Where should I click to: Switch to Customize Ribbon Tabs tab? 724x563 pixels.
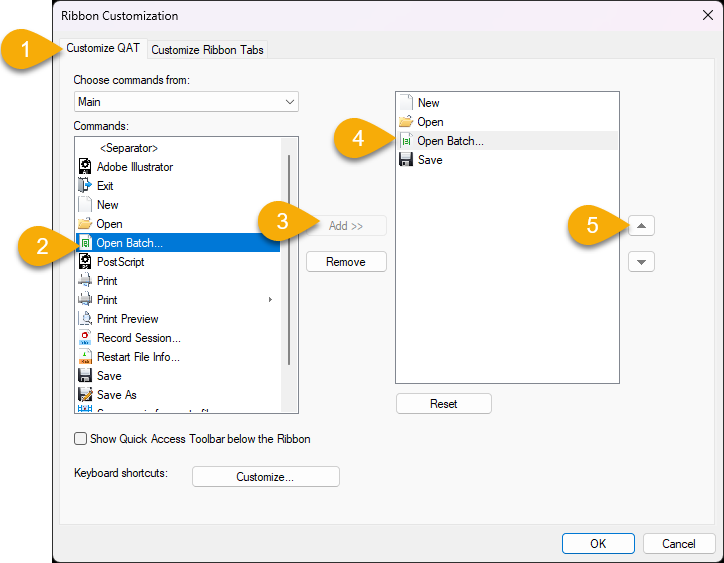point(207,50)
